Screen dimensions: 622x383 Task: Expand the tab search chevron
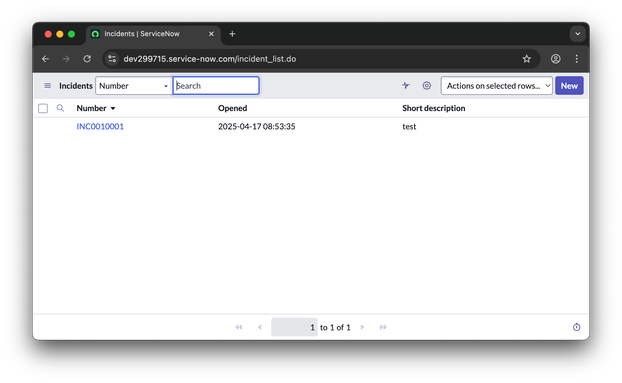pyautogui.click(x=578, y=34)
